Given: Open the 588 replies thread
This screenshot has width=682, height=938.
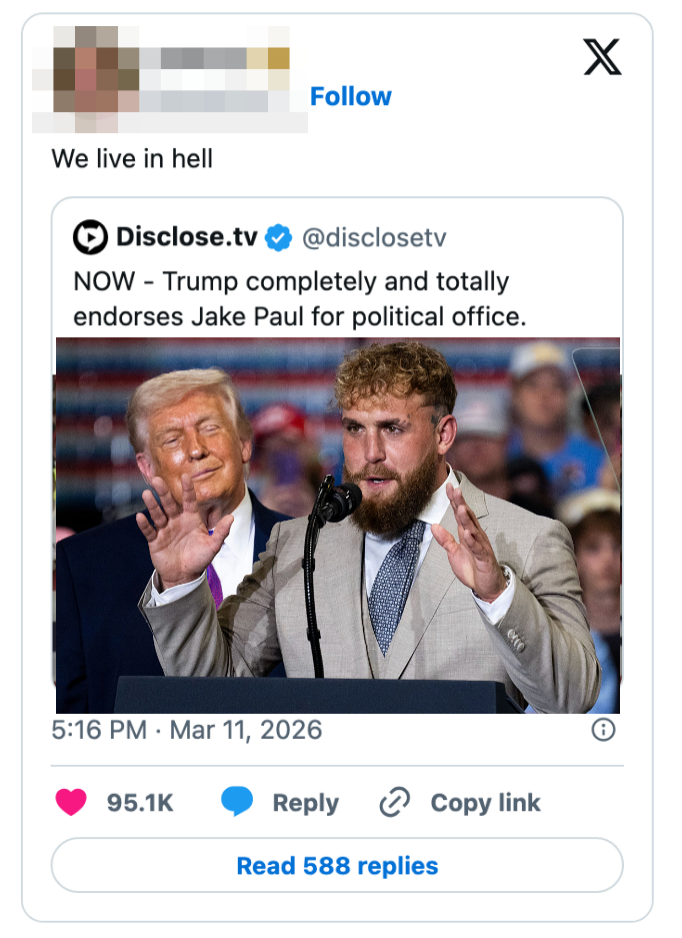Looking at the screenshot, I should coord(336,865).
